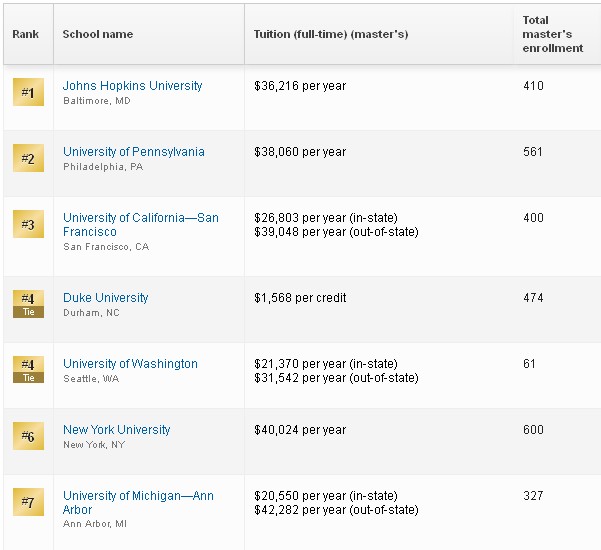The height and width of the screenshot is (550, 601).
Task: Select the $40,024 per year text
Action: [x=300, y=430]
